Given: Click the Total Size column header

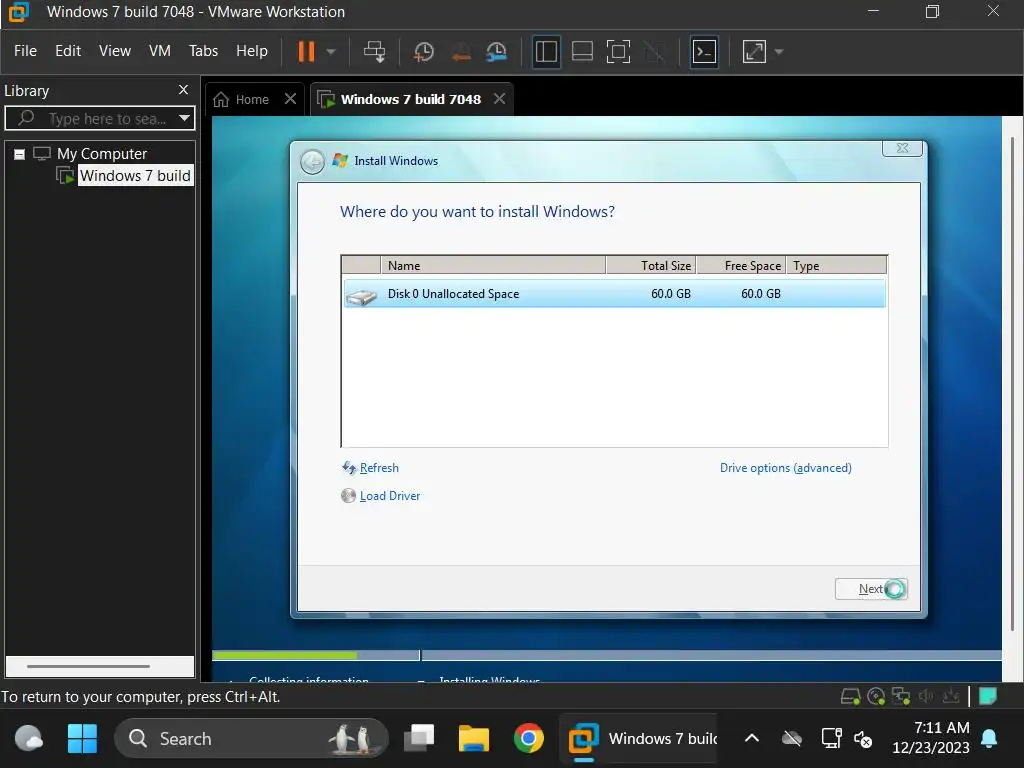Looking at the screenshot, I should [651, 265].
